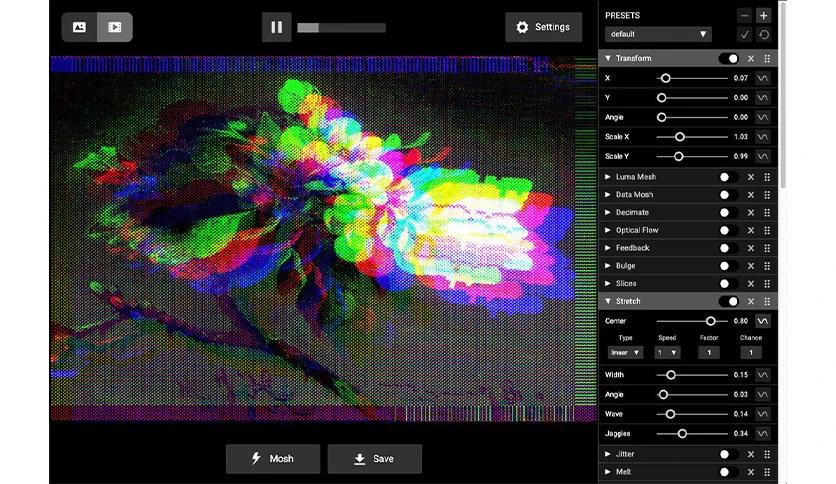This screenshot has width=836, height=484.
Task: Enable the Slices effect
Action: tap(728, 284)
